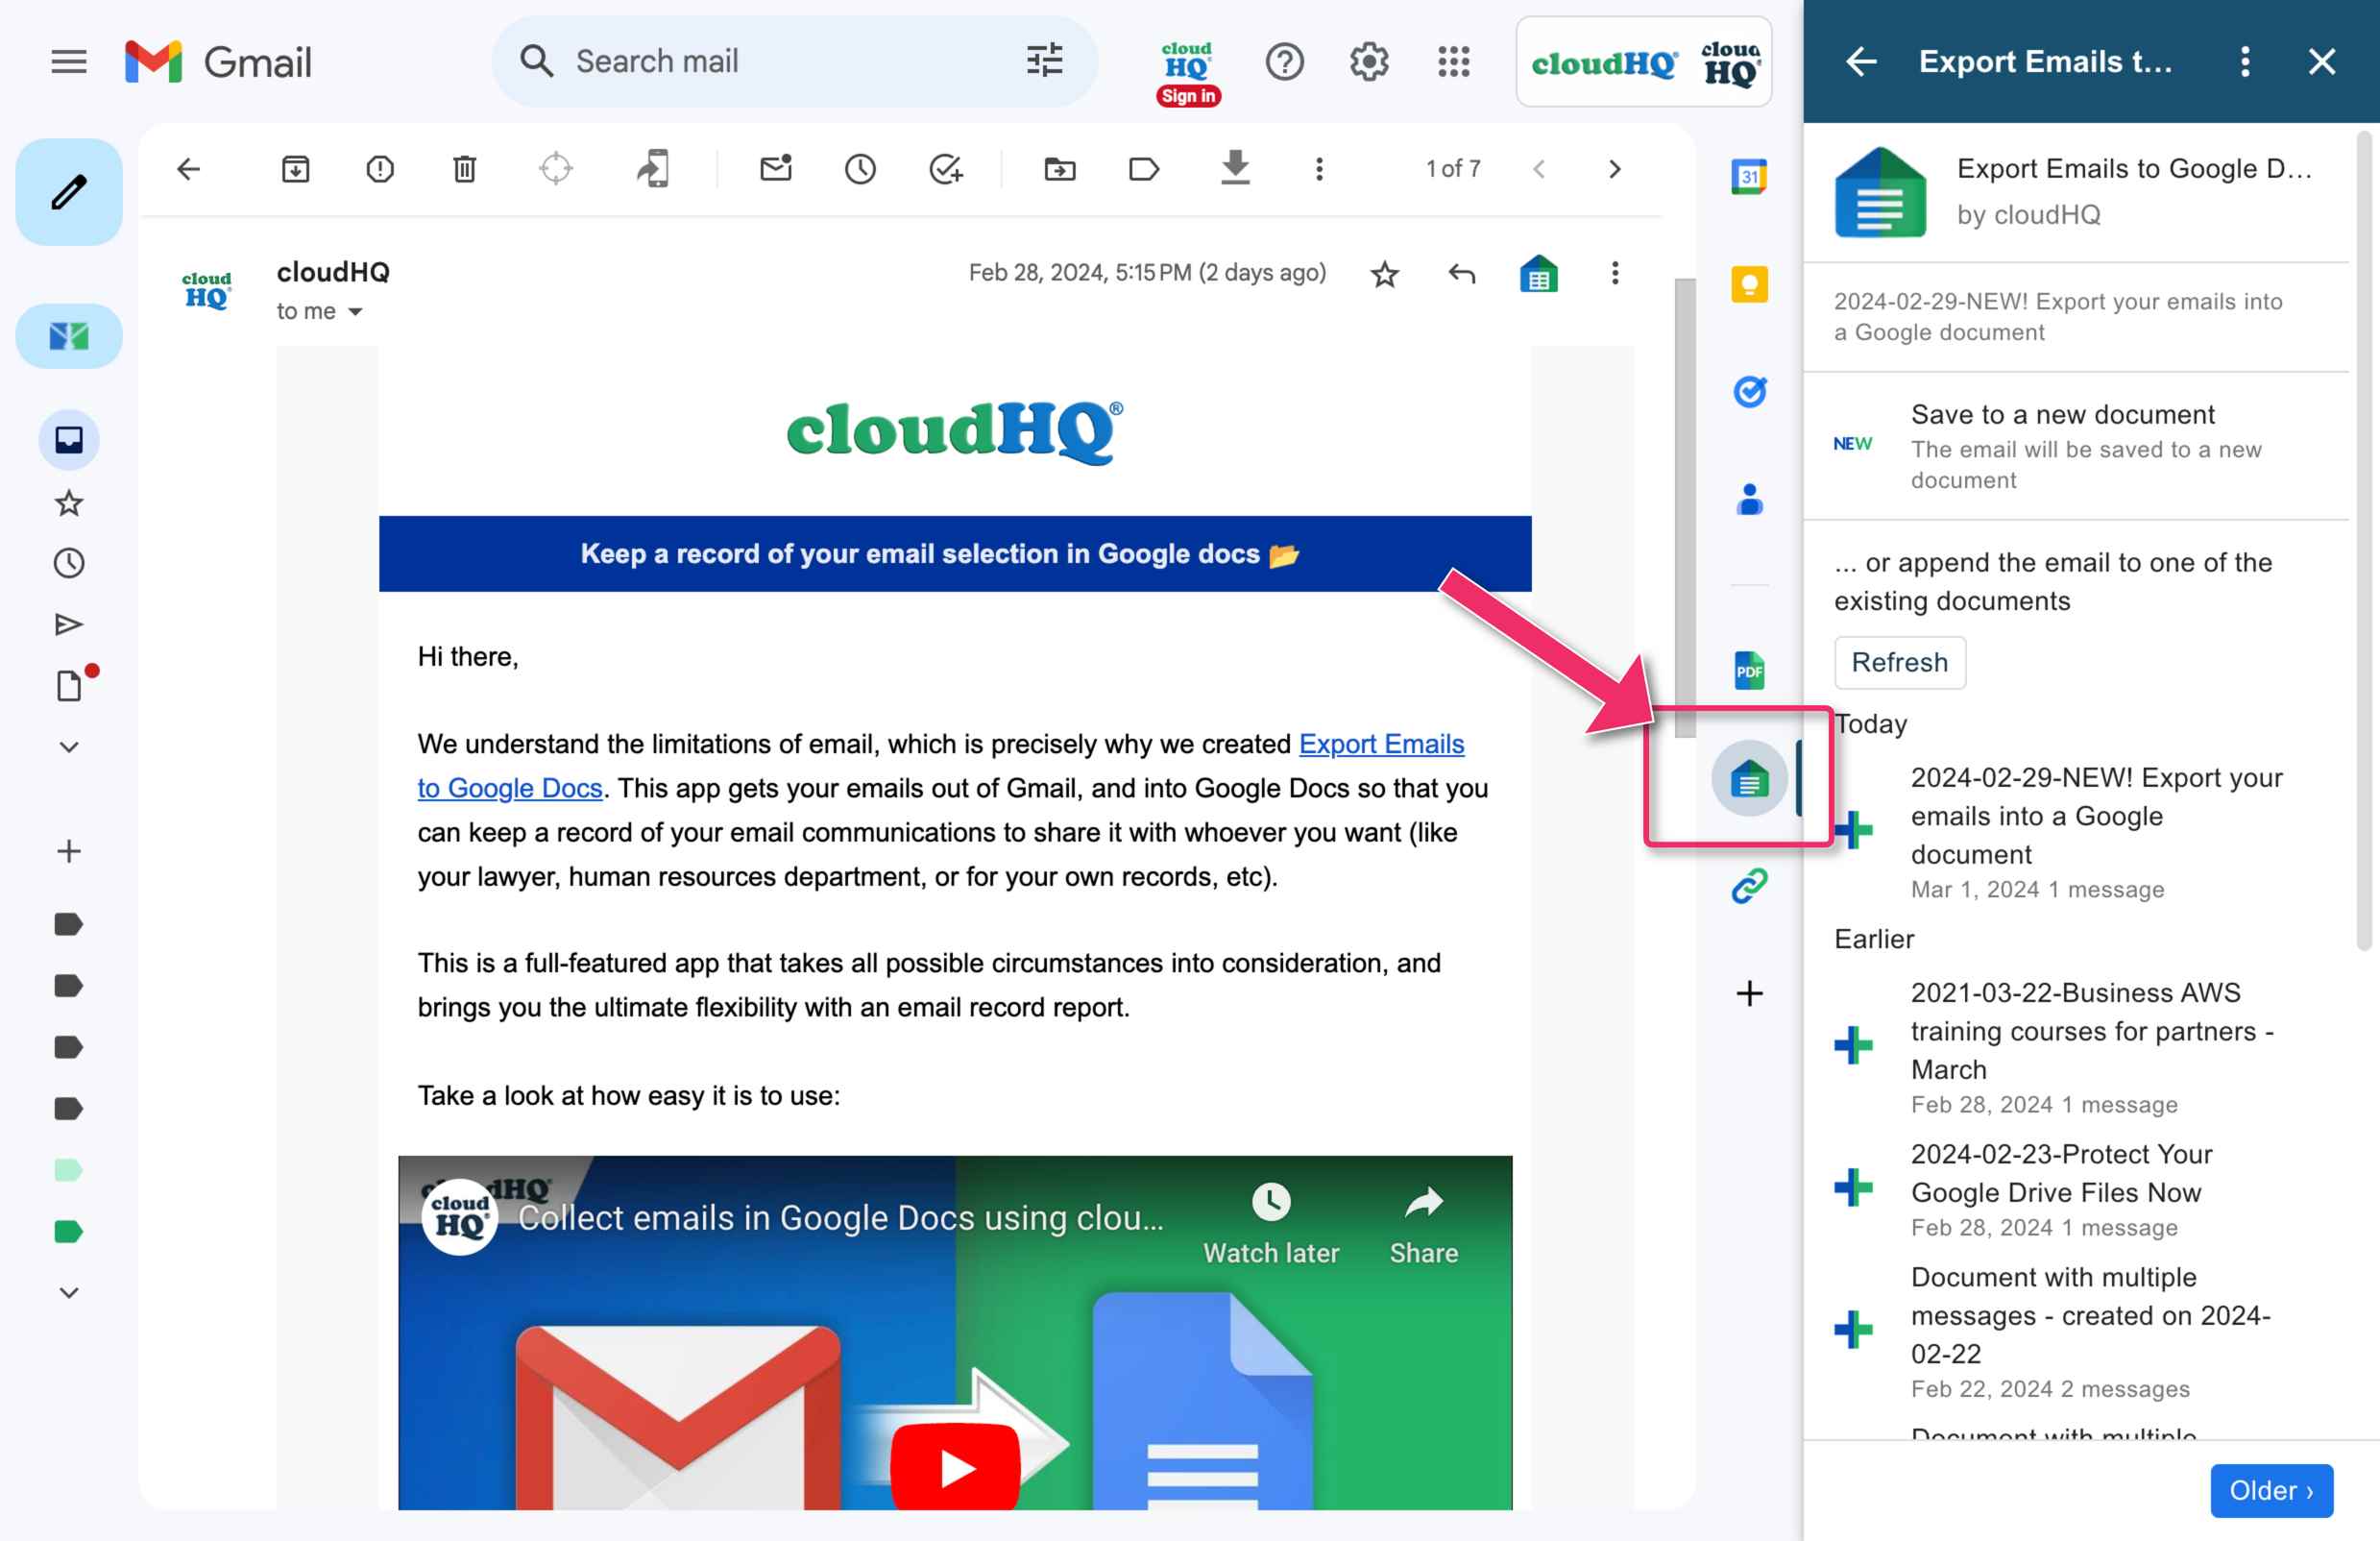The image size is (2380, 1541).
Task: Go to previous email arrow
Action: click(x=1538, y=169)
